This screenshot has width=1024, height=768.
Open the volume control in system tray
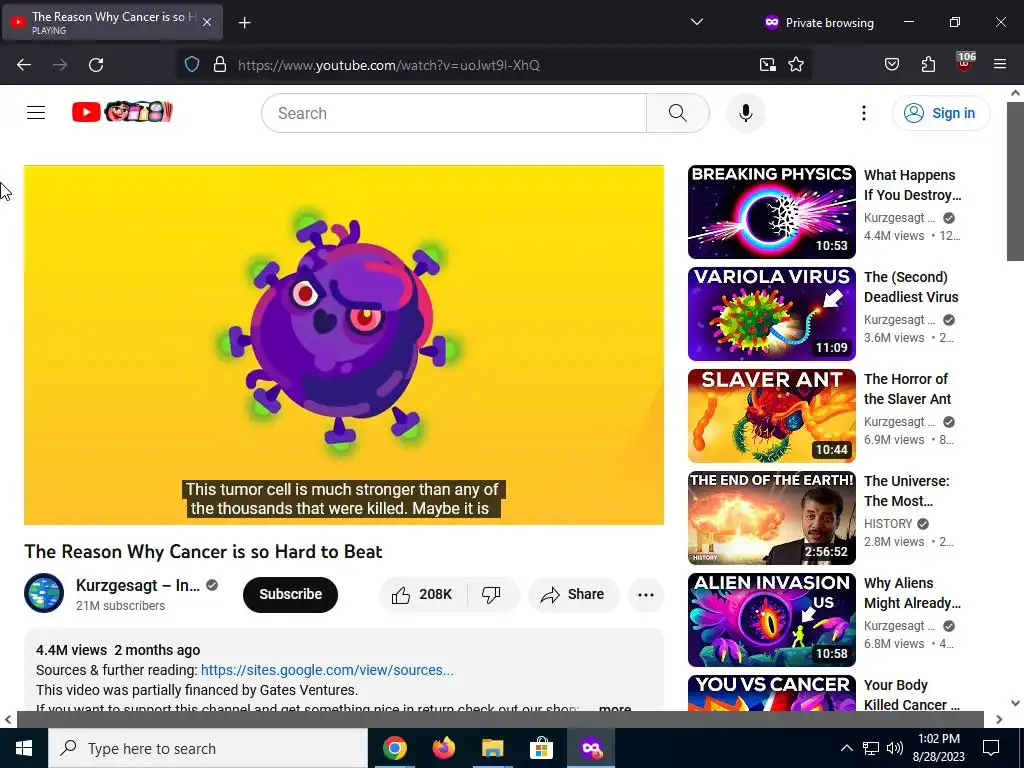point(895,748)
